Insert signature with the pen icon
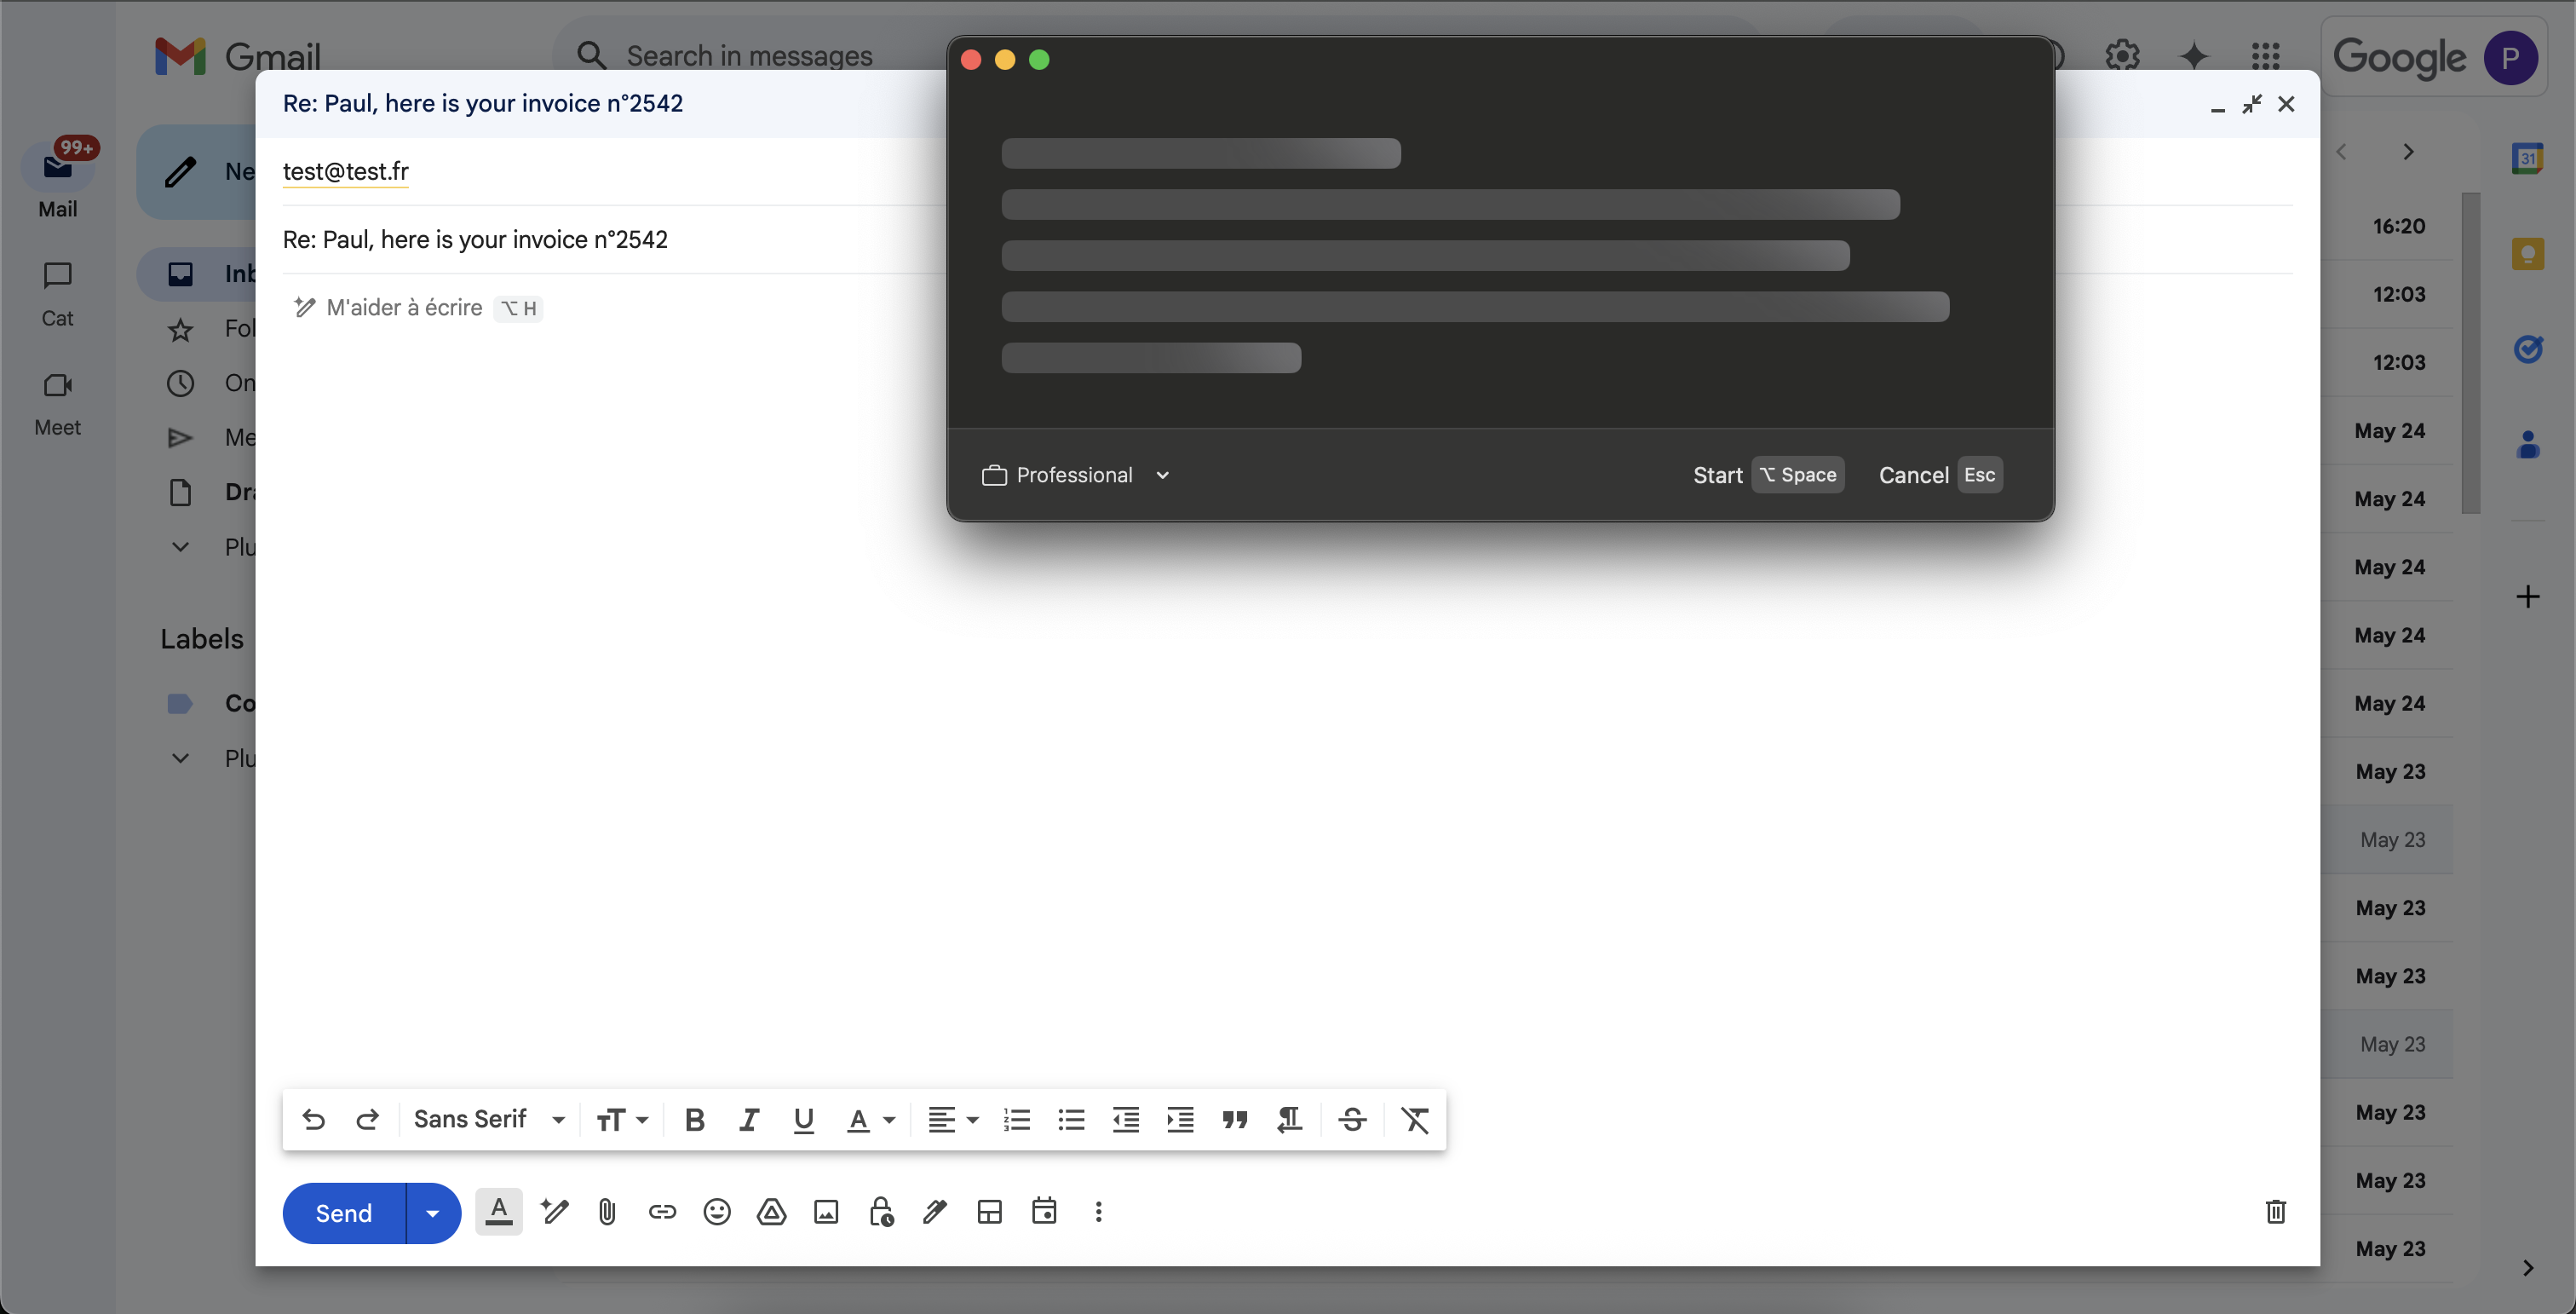Image resolution: width=2576 pixels, height=1314 pixels. coord(935,1212)
